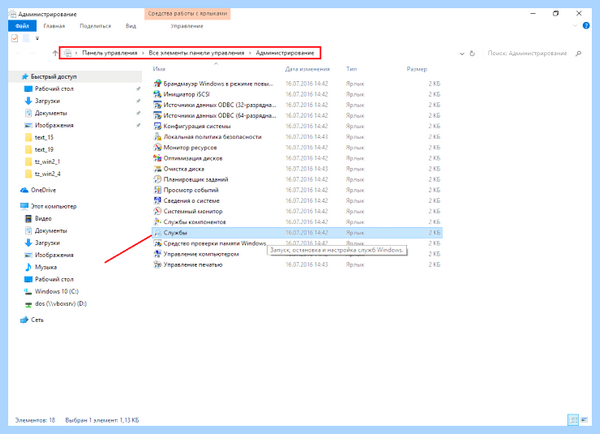Open the quick access toolbar customize arrow
The width and height of the screenshot is (600, 434).
(37, 38)
